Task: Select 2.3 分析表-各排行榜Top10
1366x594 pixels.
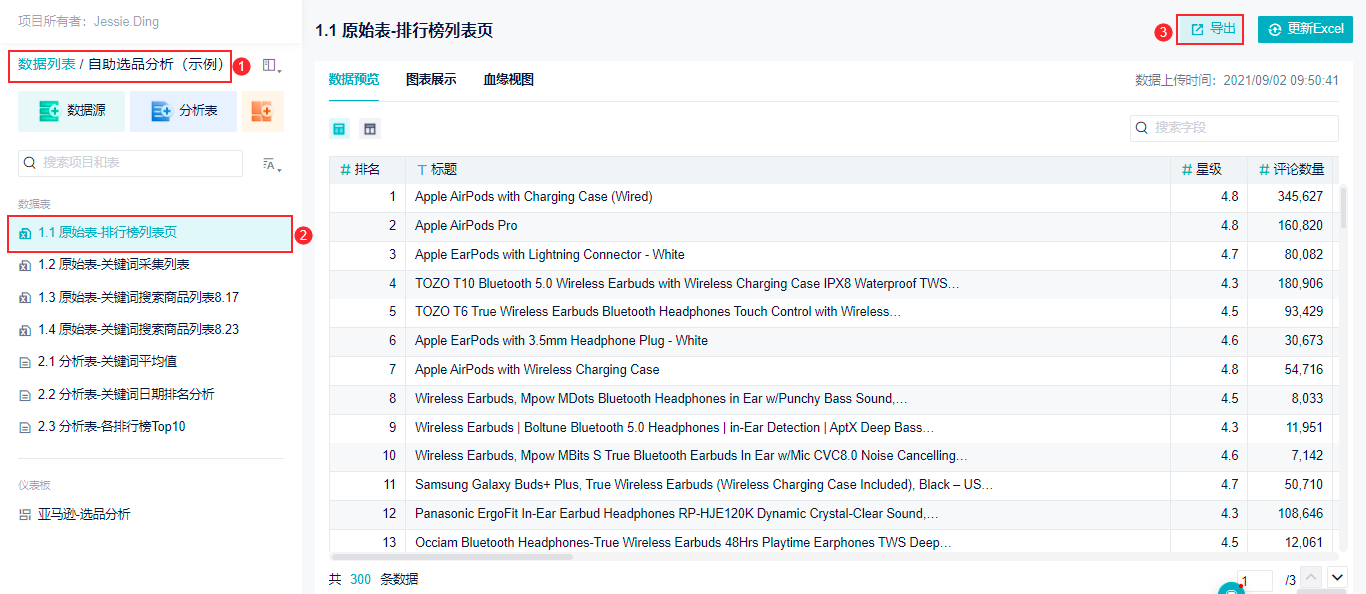Action: 112,426
